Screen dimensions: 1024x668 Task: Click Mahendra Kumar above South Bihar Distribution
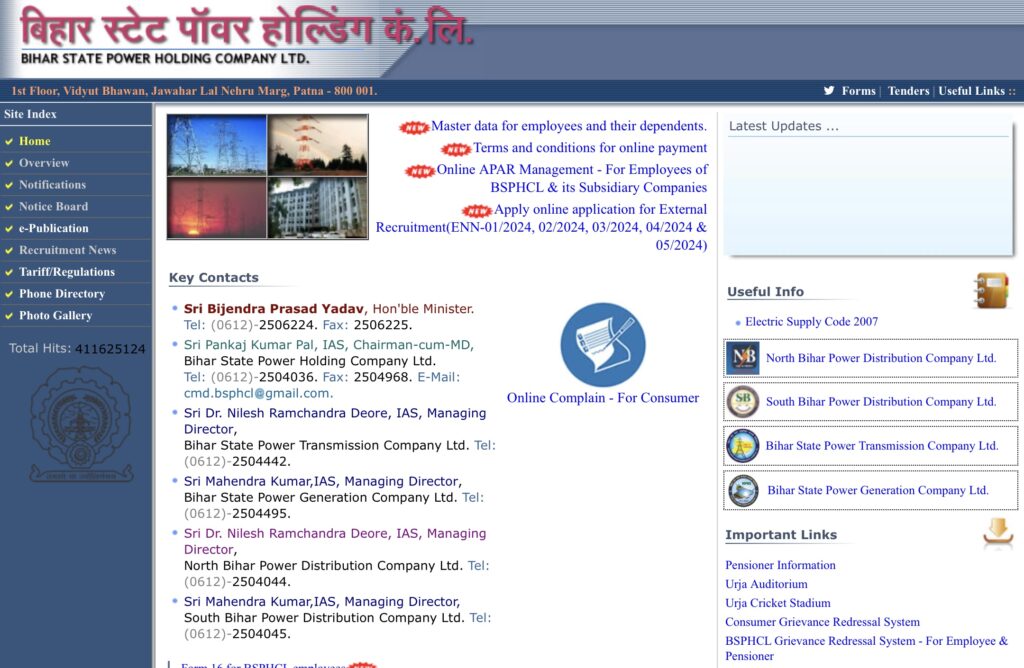[x=322, y=601]
